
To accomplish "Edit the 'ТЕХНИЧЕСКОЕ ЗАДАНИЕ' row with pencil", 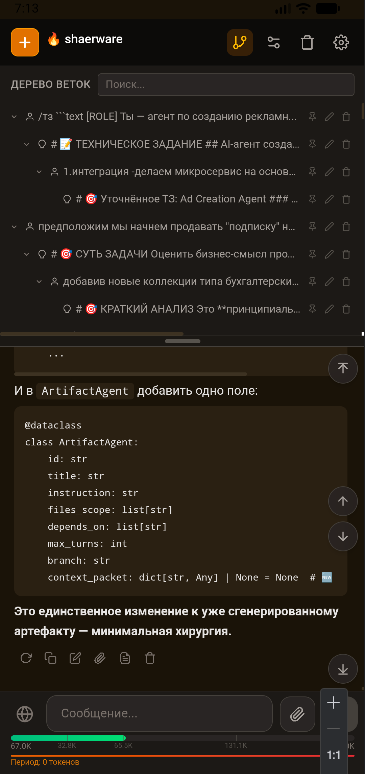I will (329, 144).
